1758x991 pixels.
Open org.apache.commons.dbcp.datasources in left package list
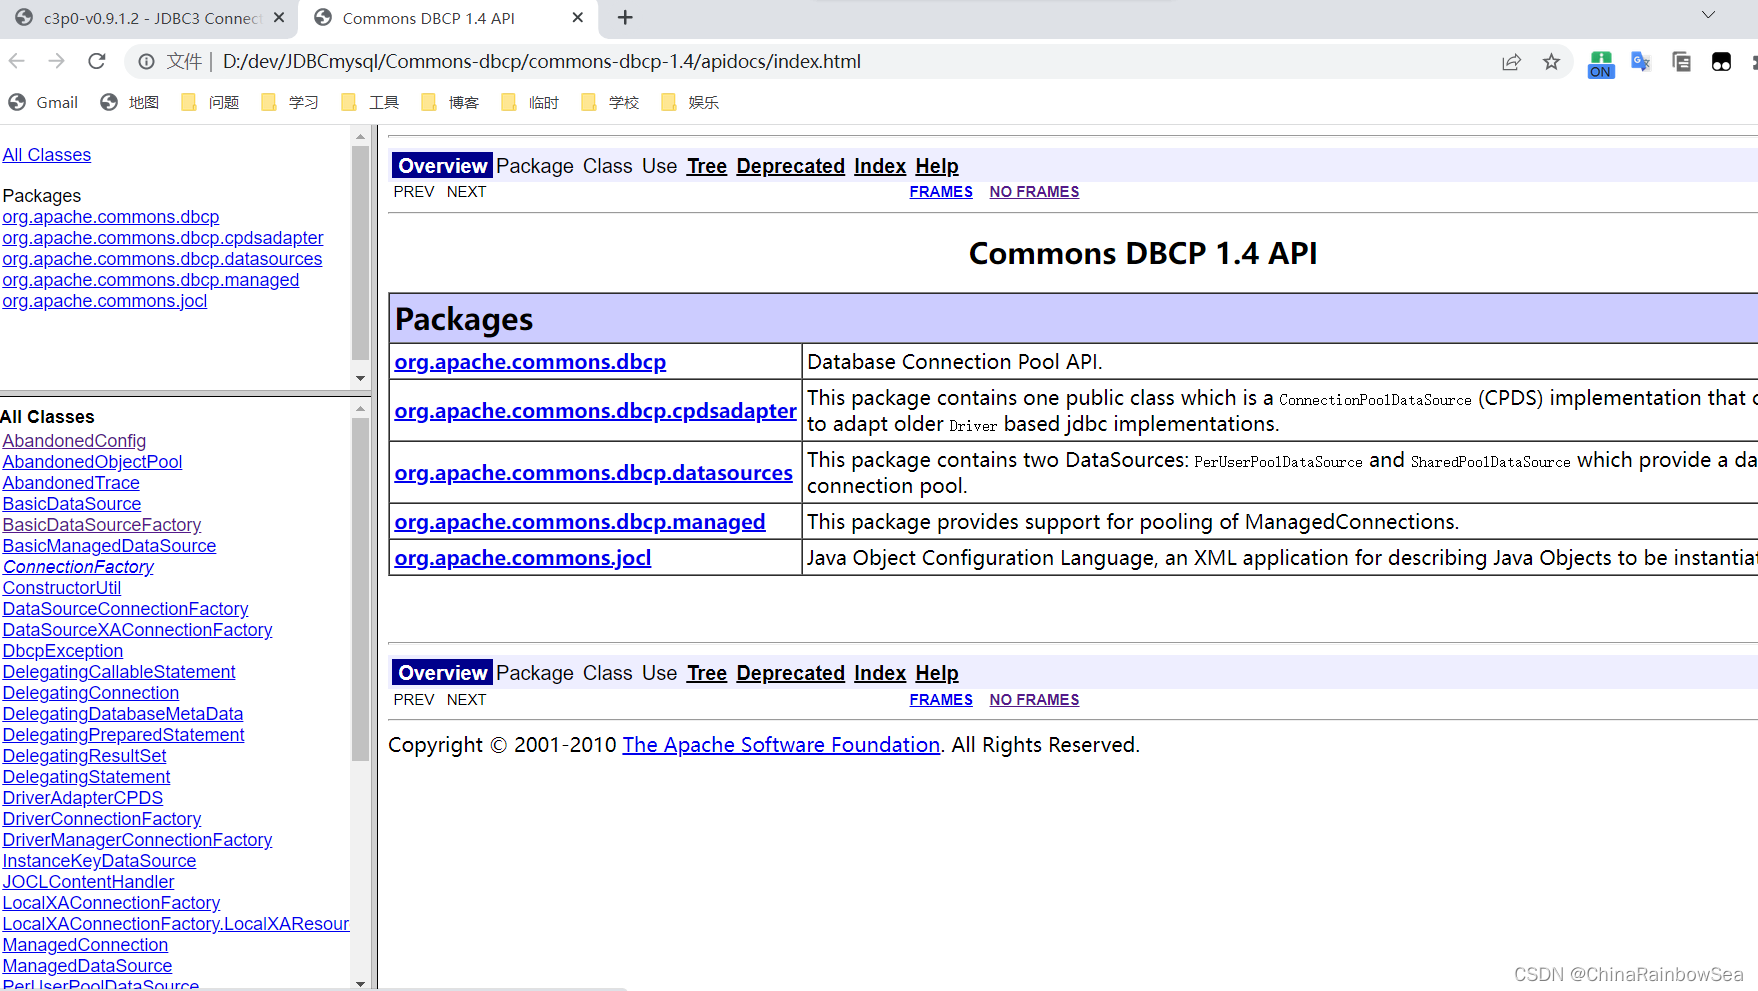[162, 259]
